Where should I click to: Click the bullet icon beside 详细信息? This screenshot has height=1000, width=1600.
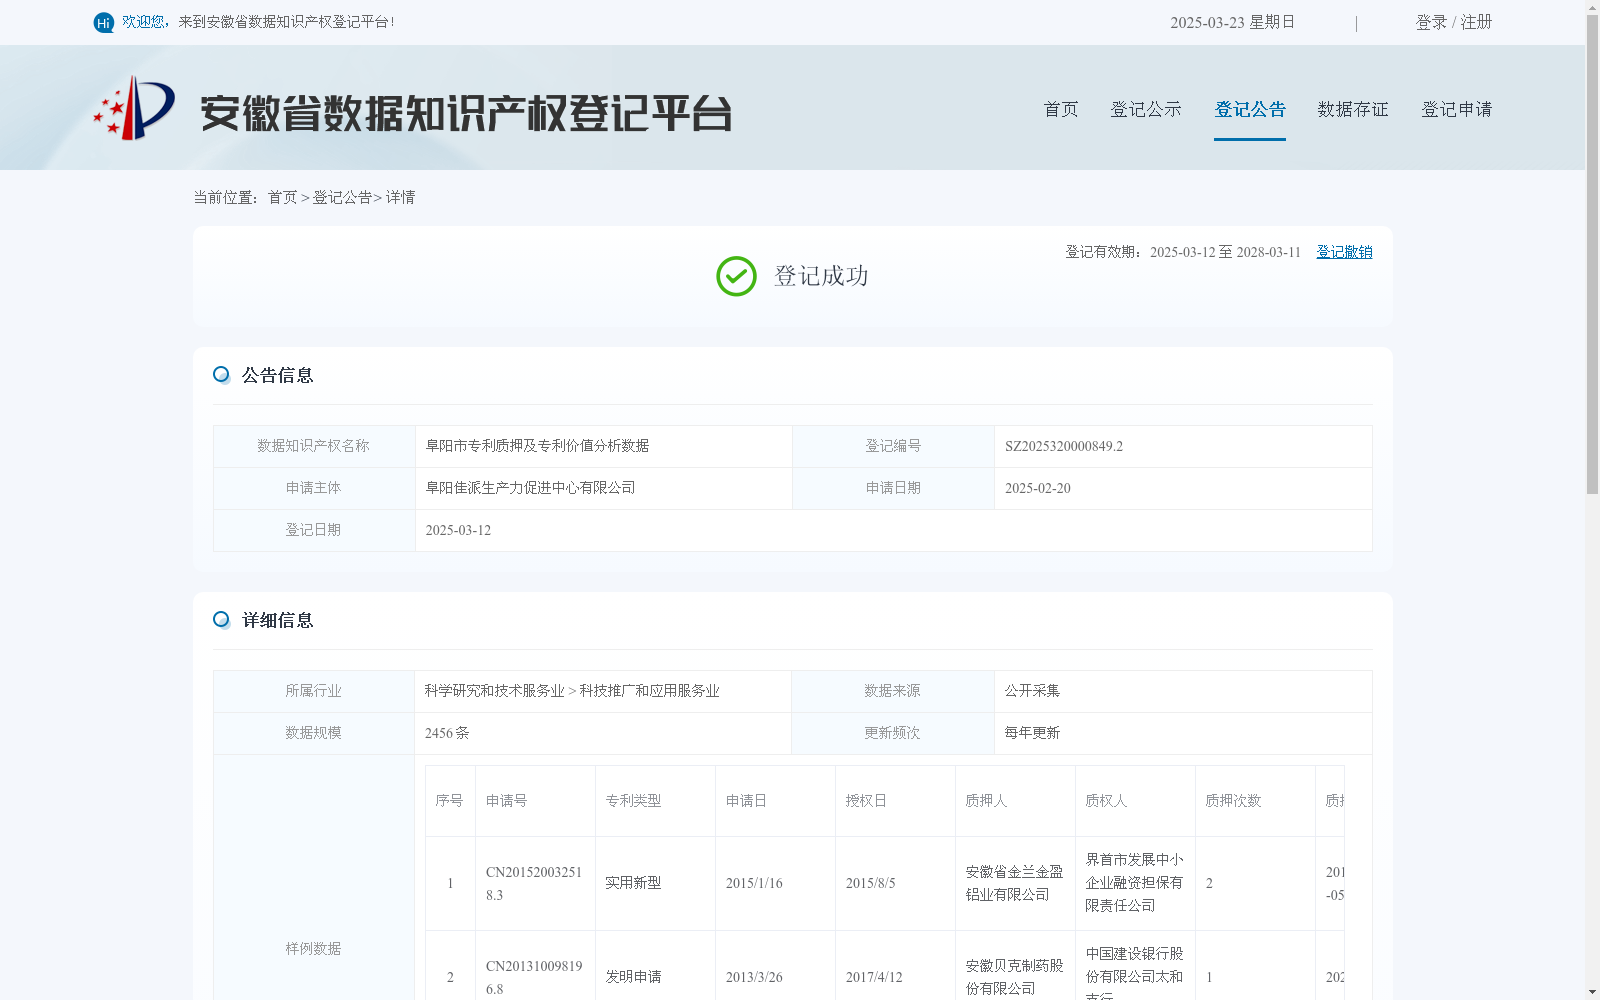(221, 620)
